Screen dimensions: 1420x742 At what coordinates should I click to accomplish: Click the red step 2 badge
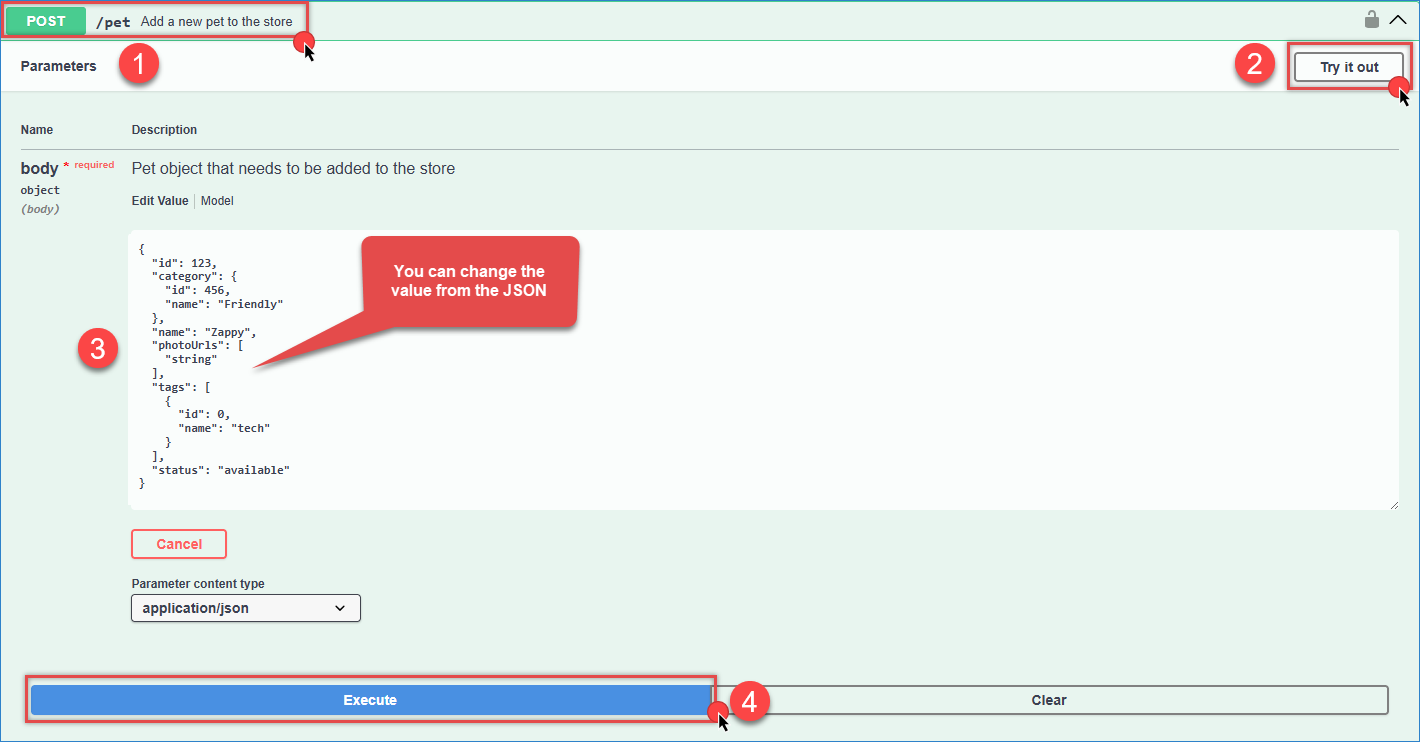click(1254, 66)
